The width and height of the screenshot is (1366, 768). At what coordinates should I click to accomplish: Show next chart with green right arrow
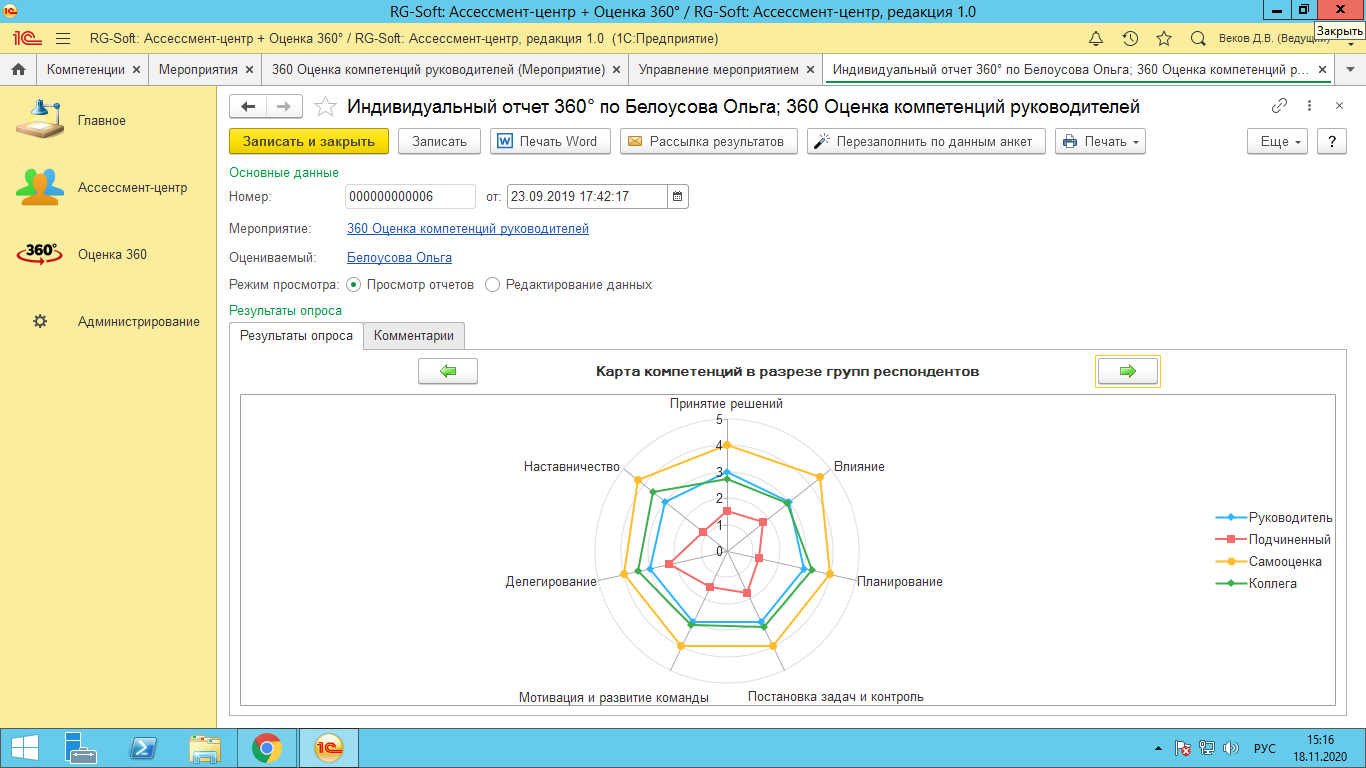[x=1128, y=371]
